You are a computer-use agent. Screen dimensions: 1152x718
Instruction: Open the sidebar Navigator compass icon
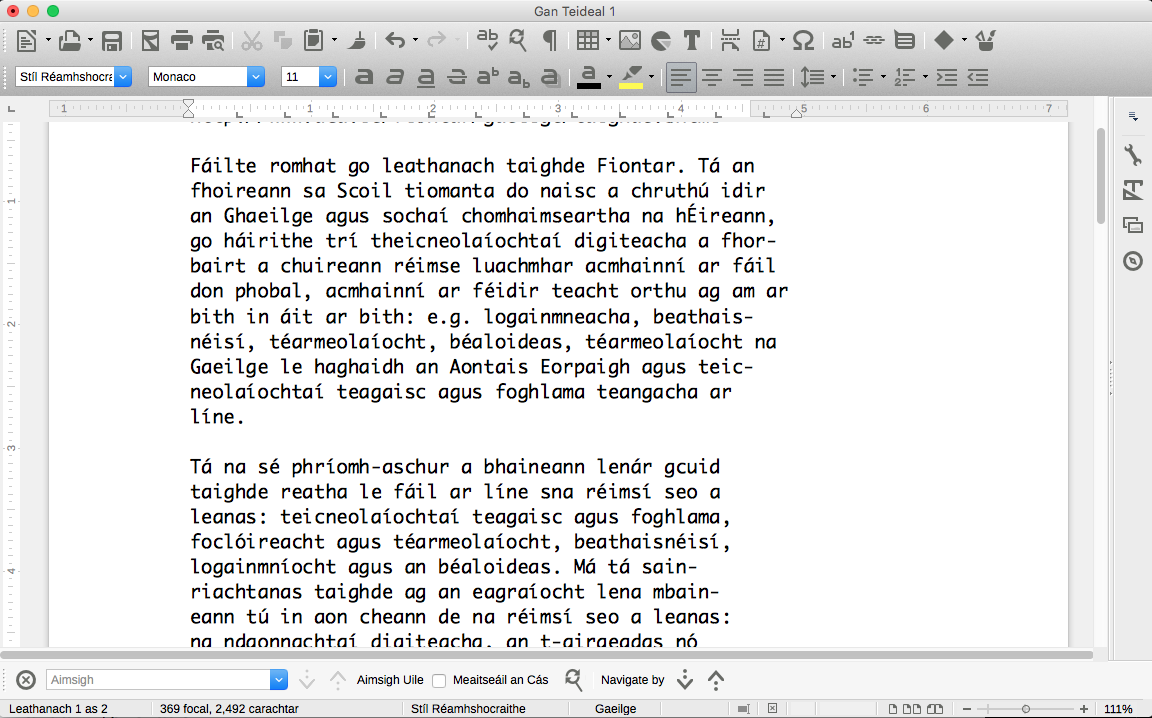pyautogui.click(x=1133, y=261)
